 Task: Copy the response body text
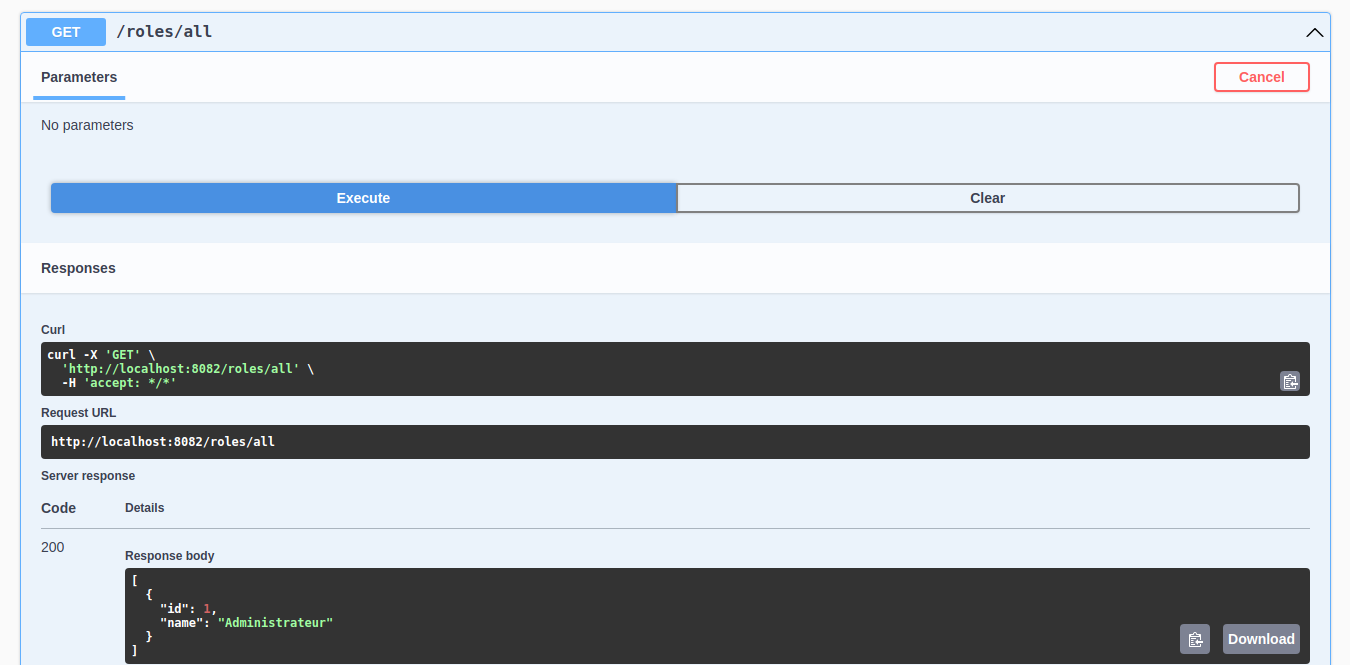1195,639
